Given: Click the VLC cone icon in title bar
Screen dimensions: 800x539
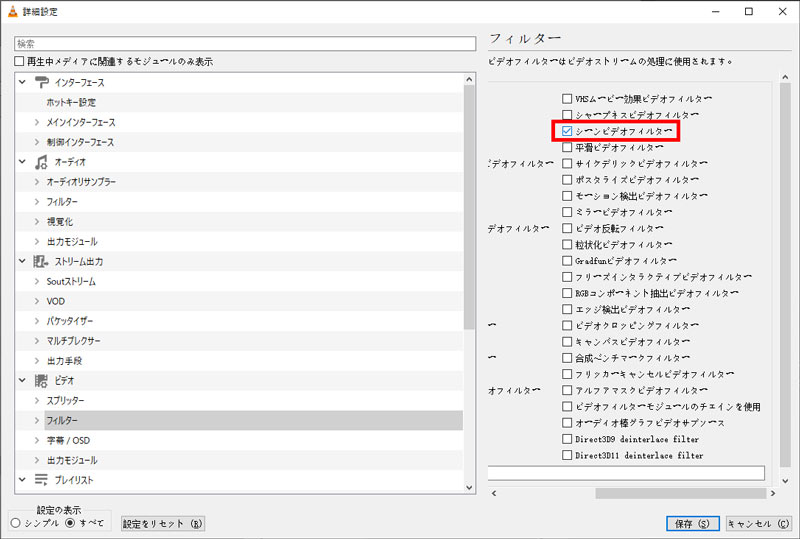Looking at the screenshot, I should click(x=11, y=11).
